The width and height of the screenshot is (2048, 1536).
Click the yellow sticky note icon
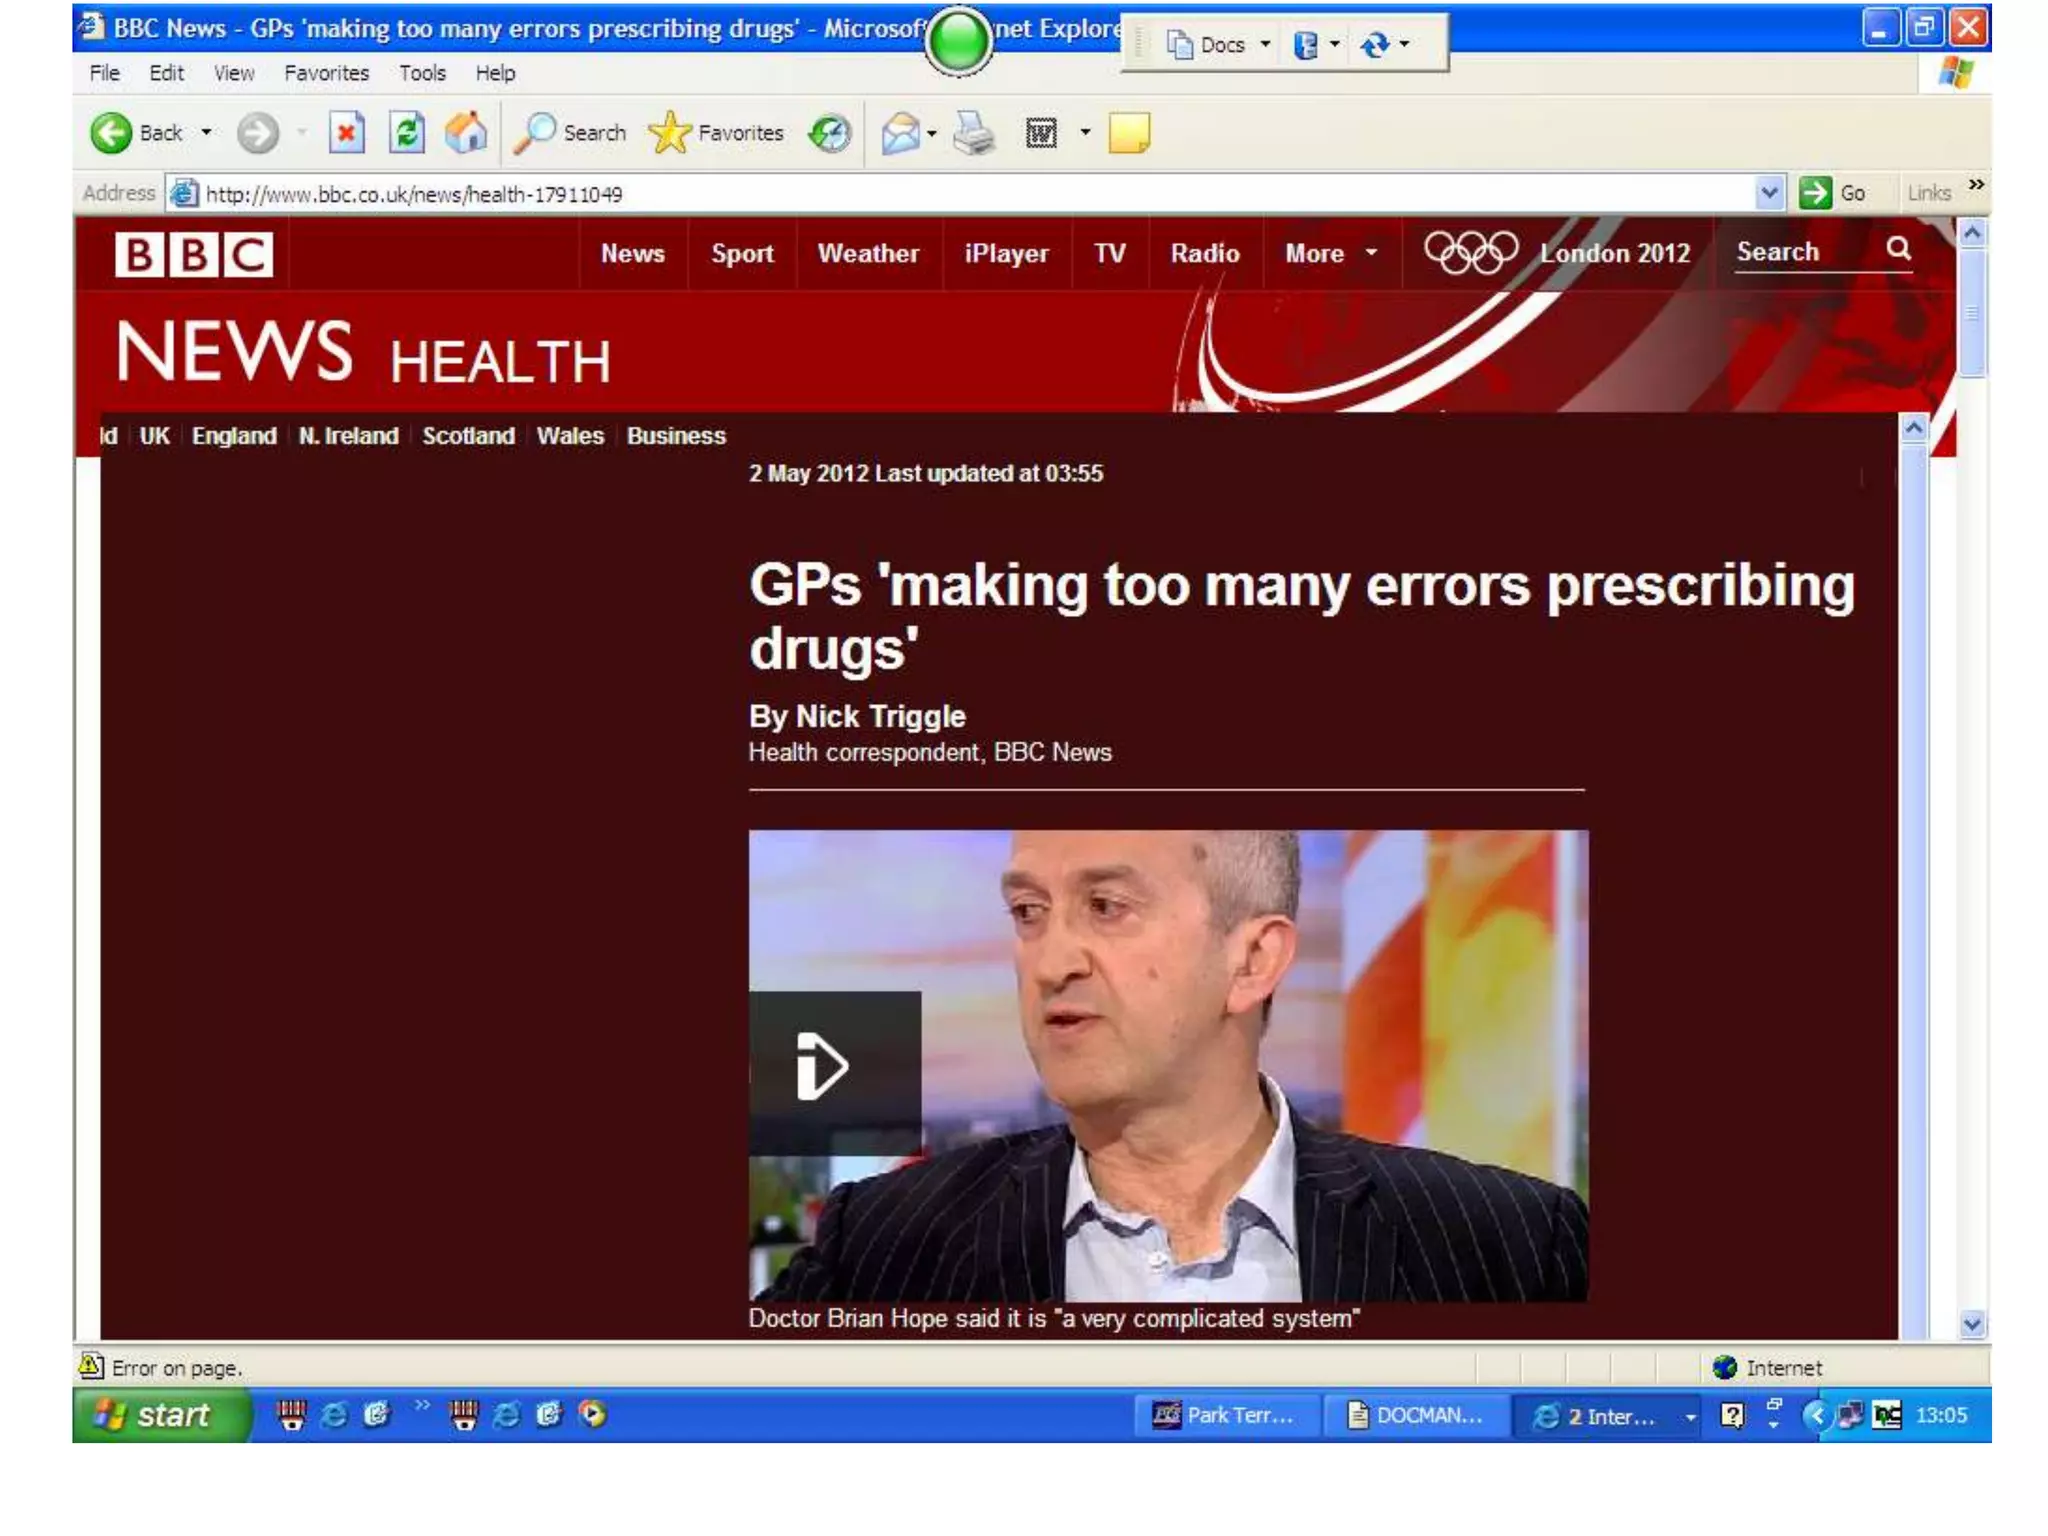click(1129, 133)
